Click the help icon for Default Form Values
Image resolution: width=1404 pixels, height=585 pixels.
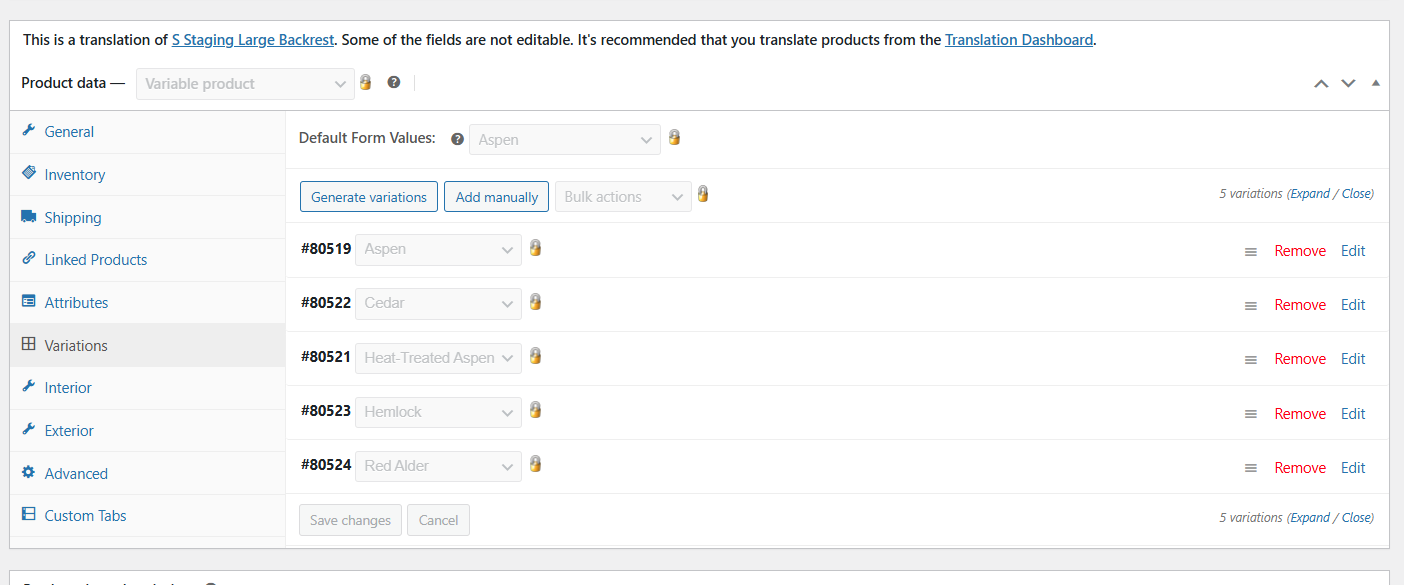[458, 140]
